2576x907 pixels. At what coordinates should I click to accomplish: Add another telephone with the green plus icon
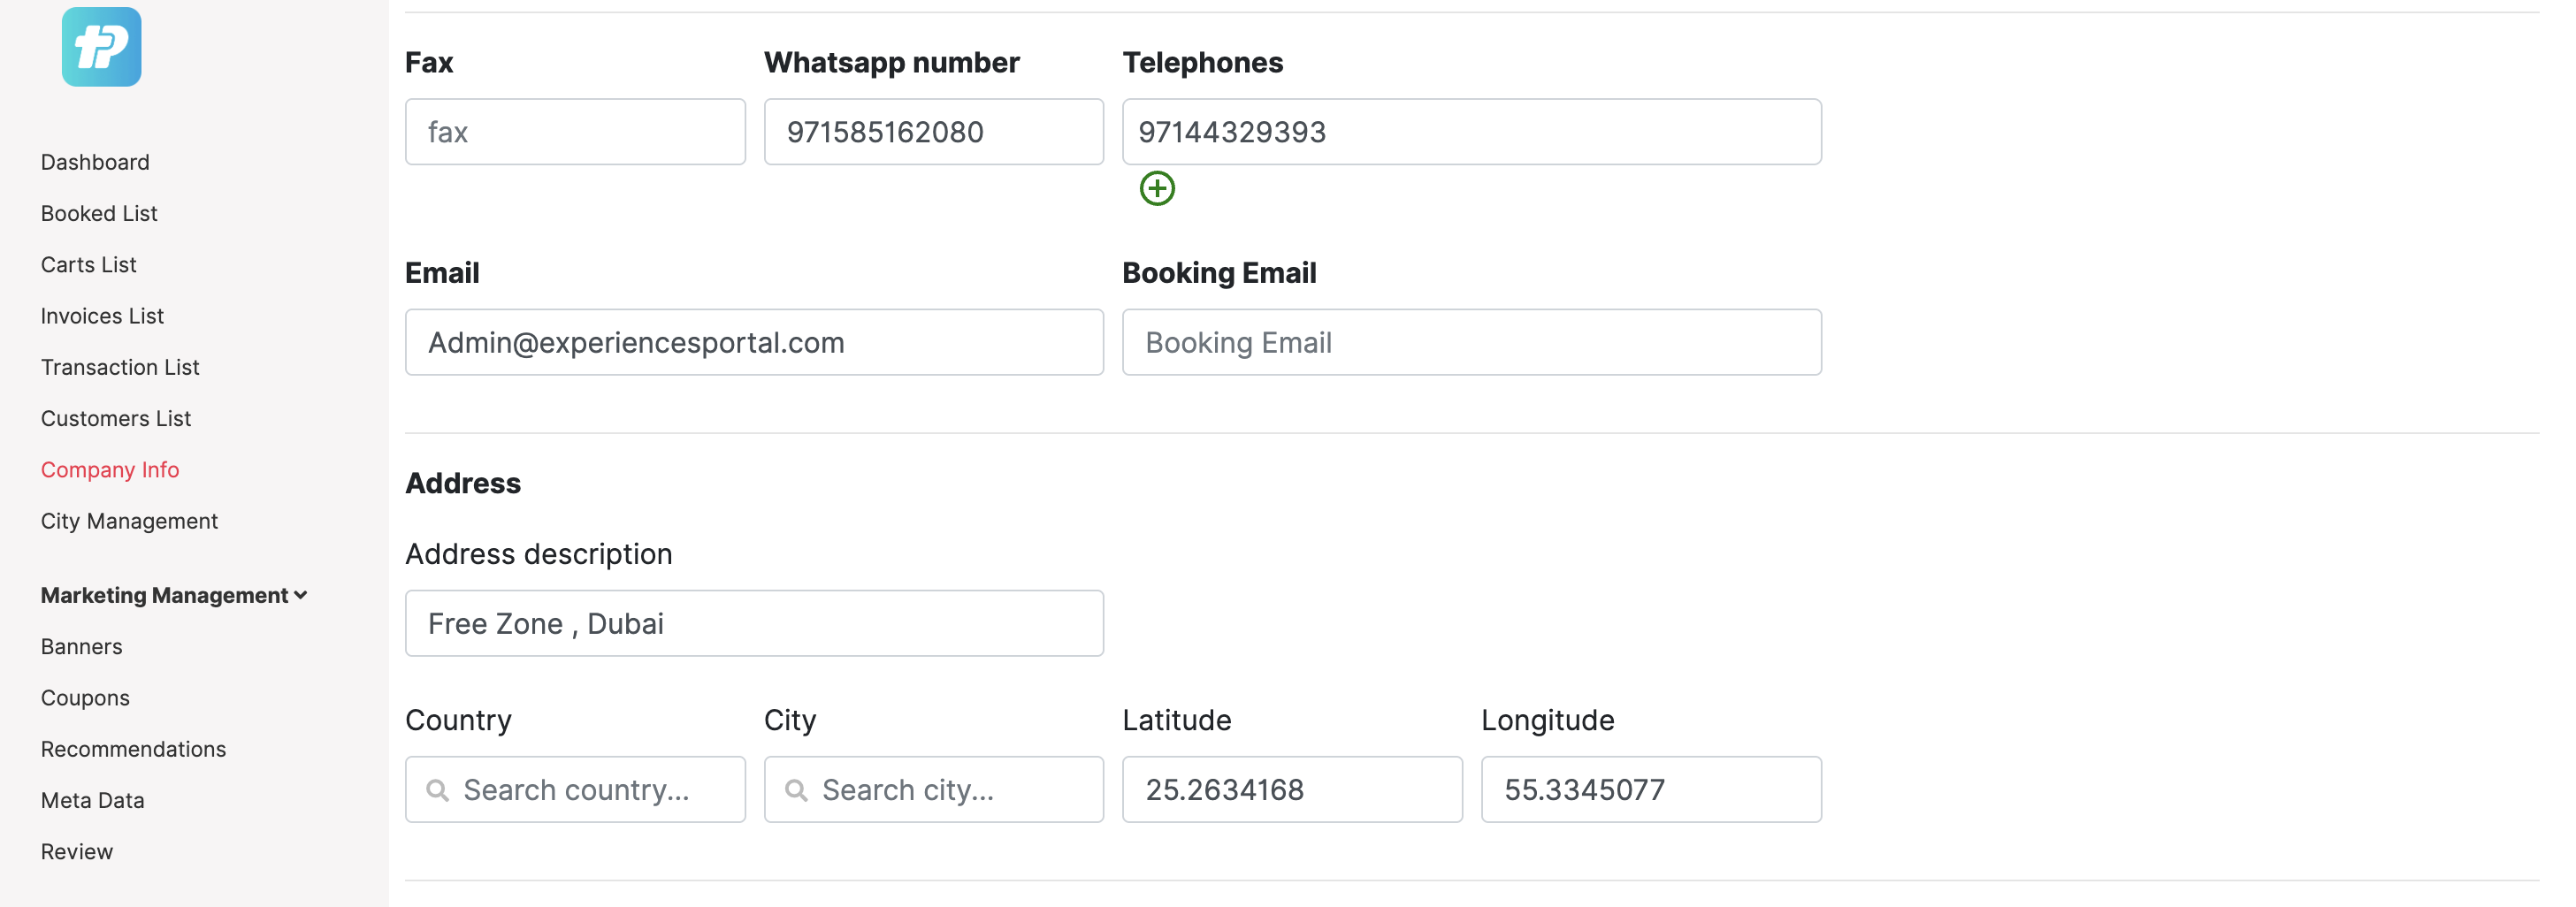(x=1157, y=188)
